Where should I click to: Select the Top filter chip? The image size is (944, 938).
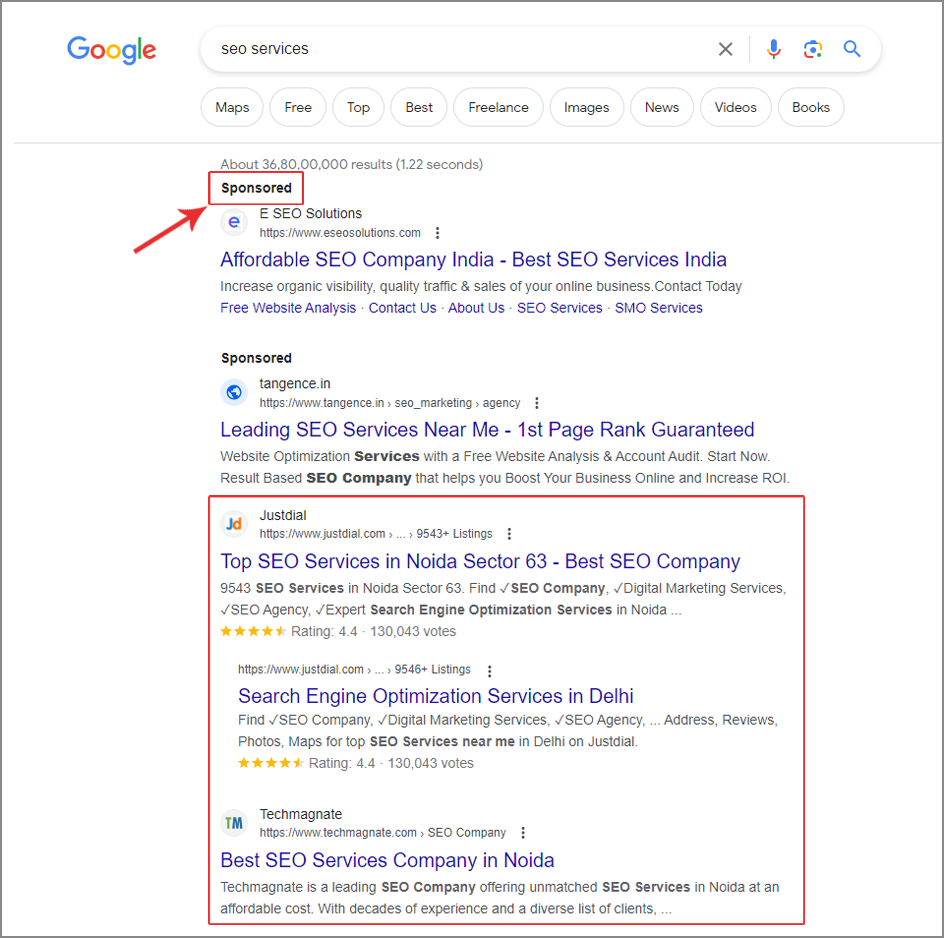[x=358, y=107]
